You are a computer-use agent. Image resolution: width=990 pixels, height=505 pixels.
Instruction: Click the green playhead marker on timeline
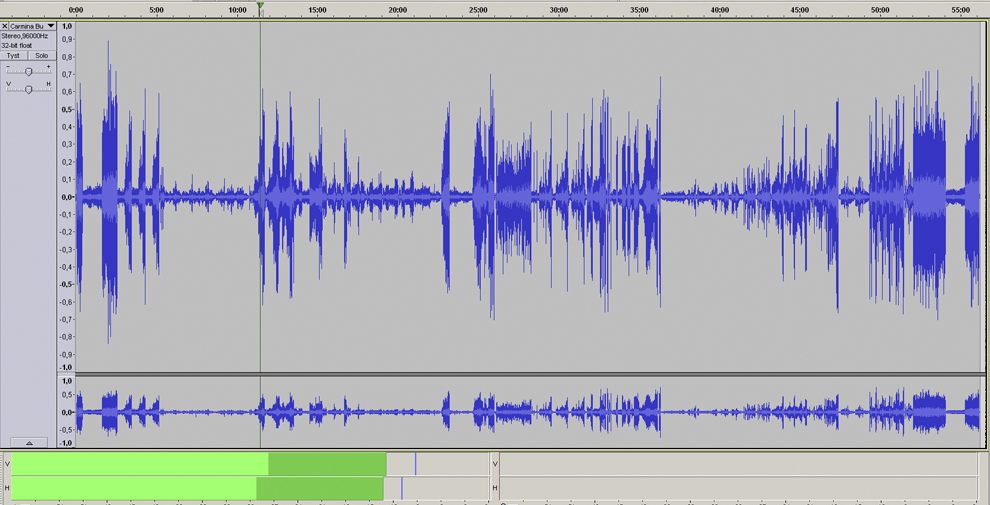click(x=260, y=7)
